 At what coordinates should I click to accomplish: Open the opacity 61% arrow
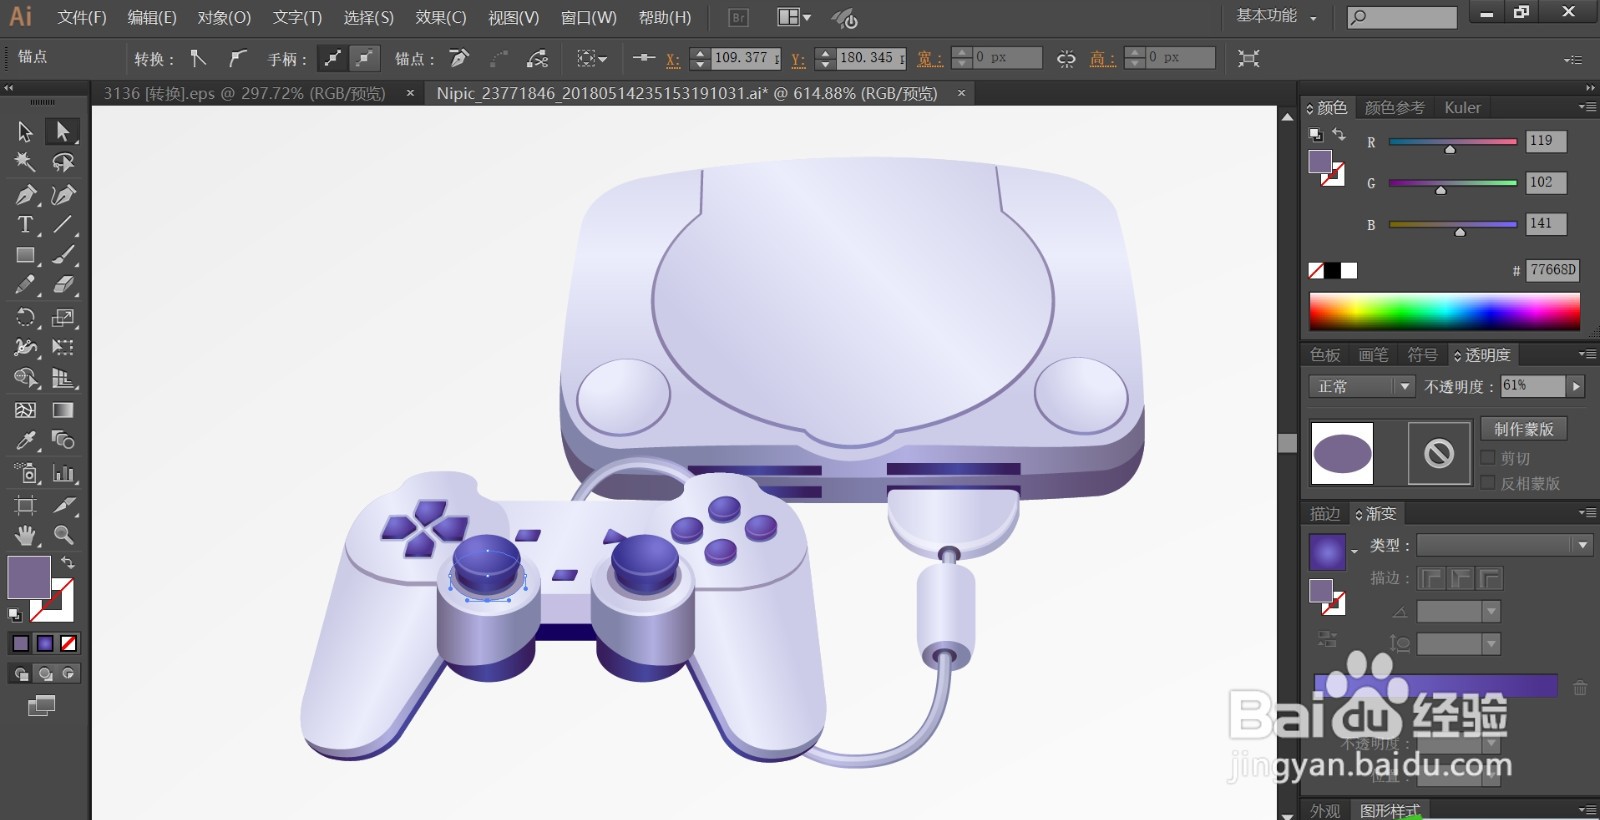[1576, 386]
